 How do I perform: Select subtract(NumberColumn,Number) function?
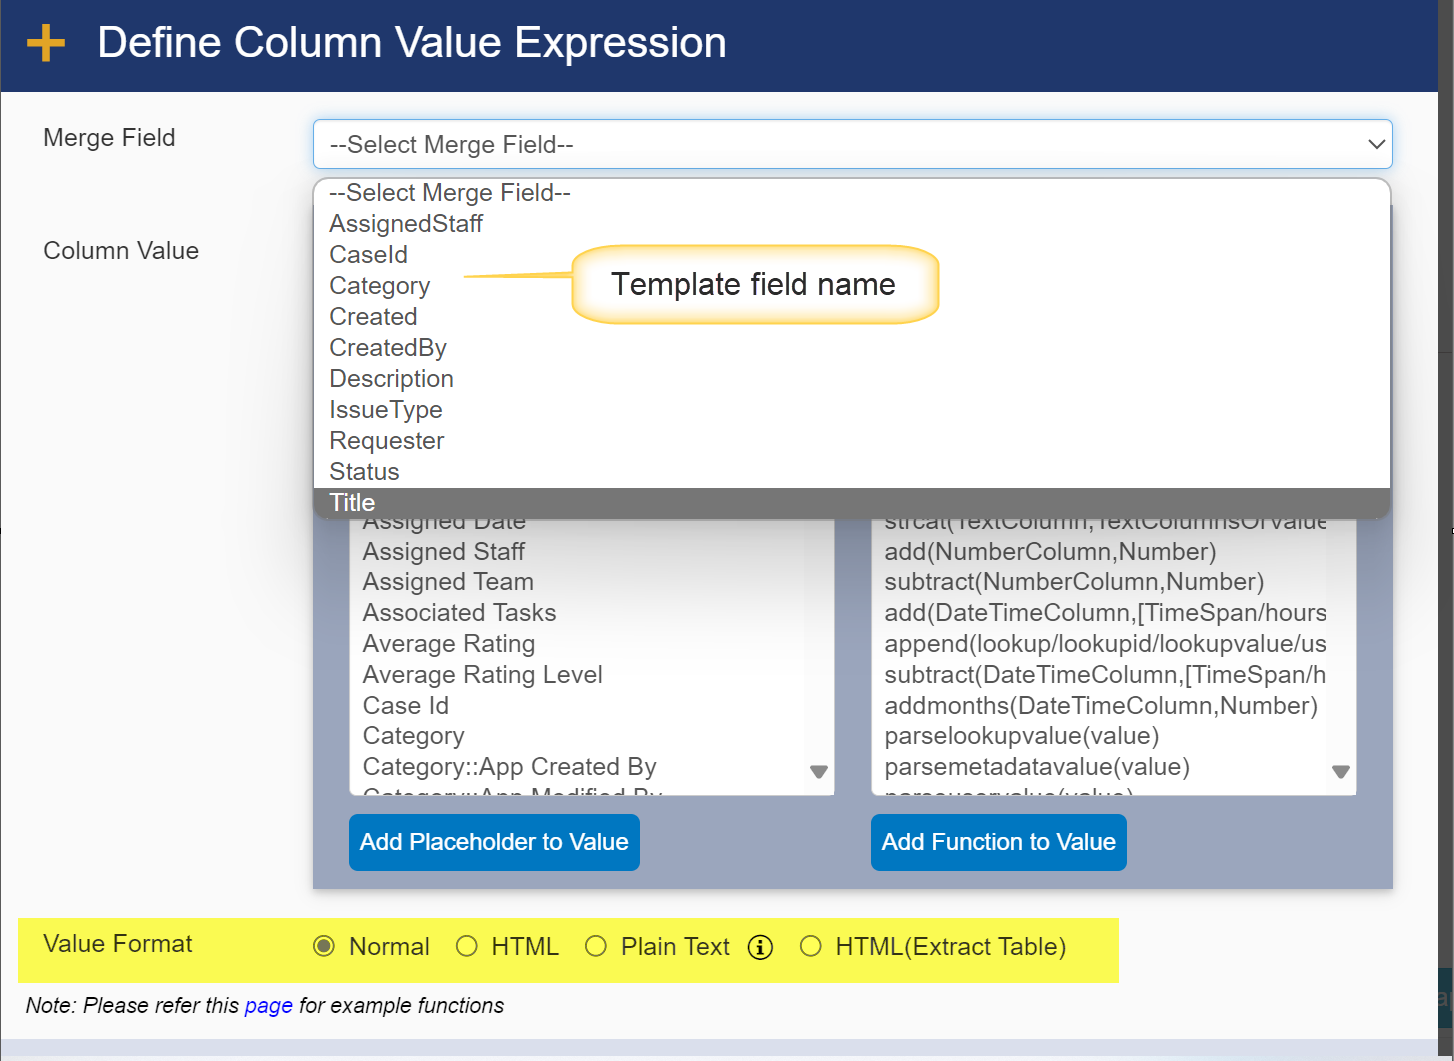tap(1101, 582)
